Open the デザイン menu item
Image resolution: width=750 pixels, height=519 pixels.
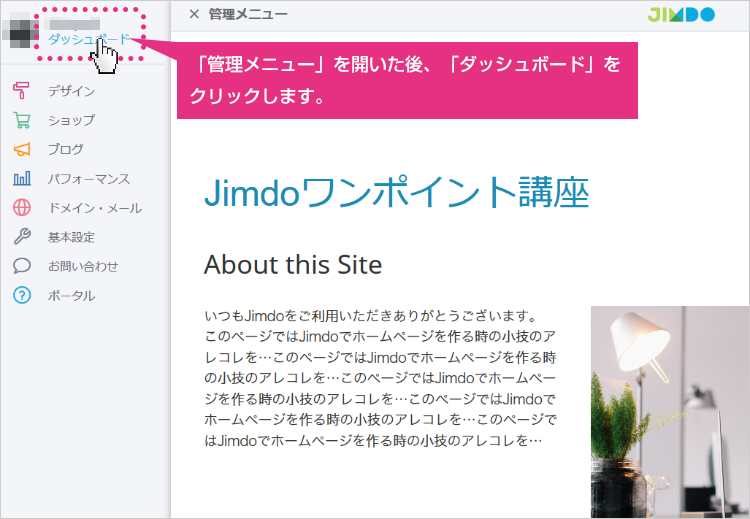[71, 91]
